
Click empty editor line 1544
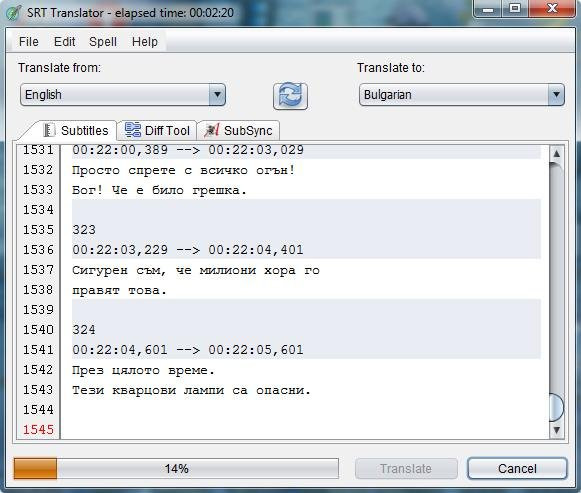coord(306,410)
